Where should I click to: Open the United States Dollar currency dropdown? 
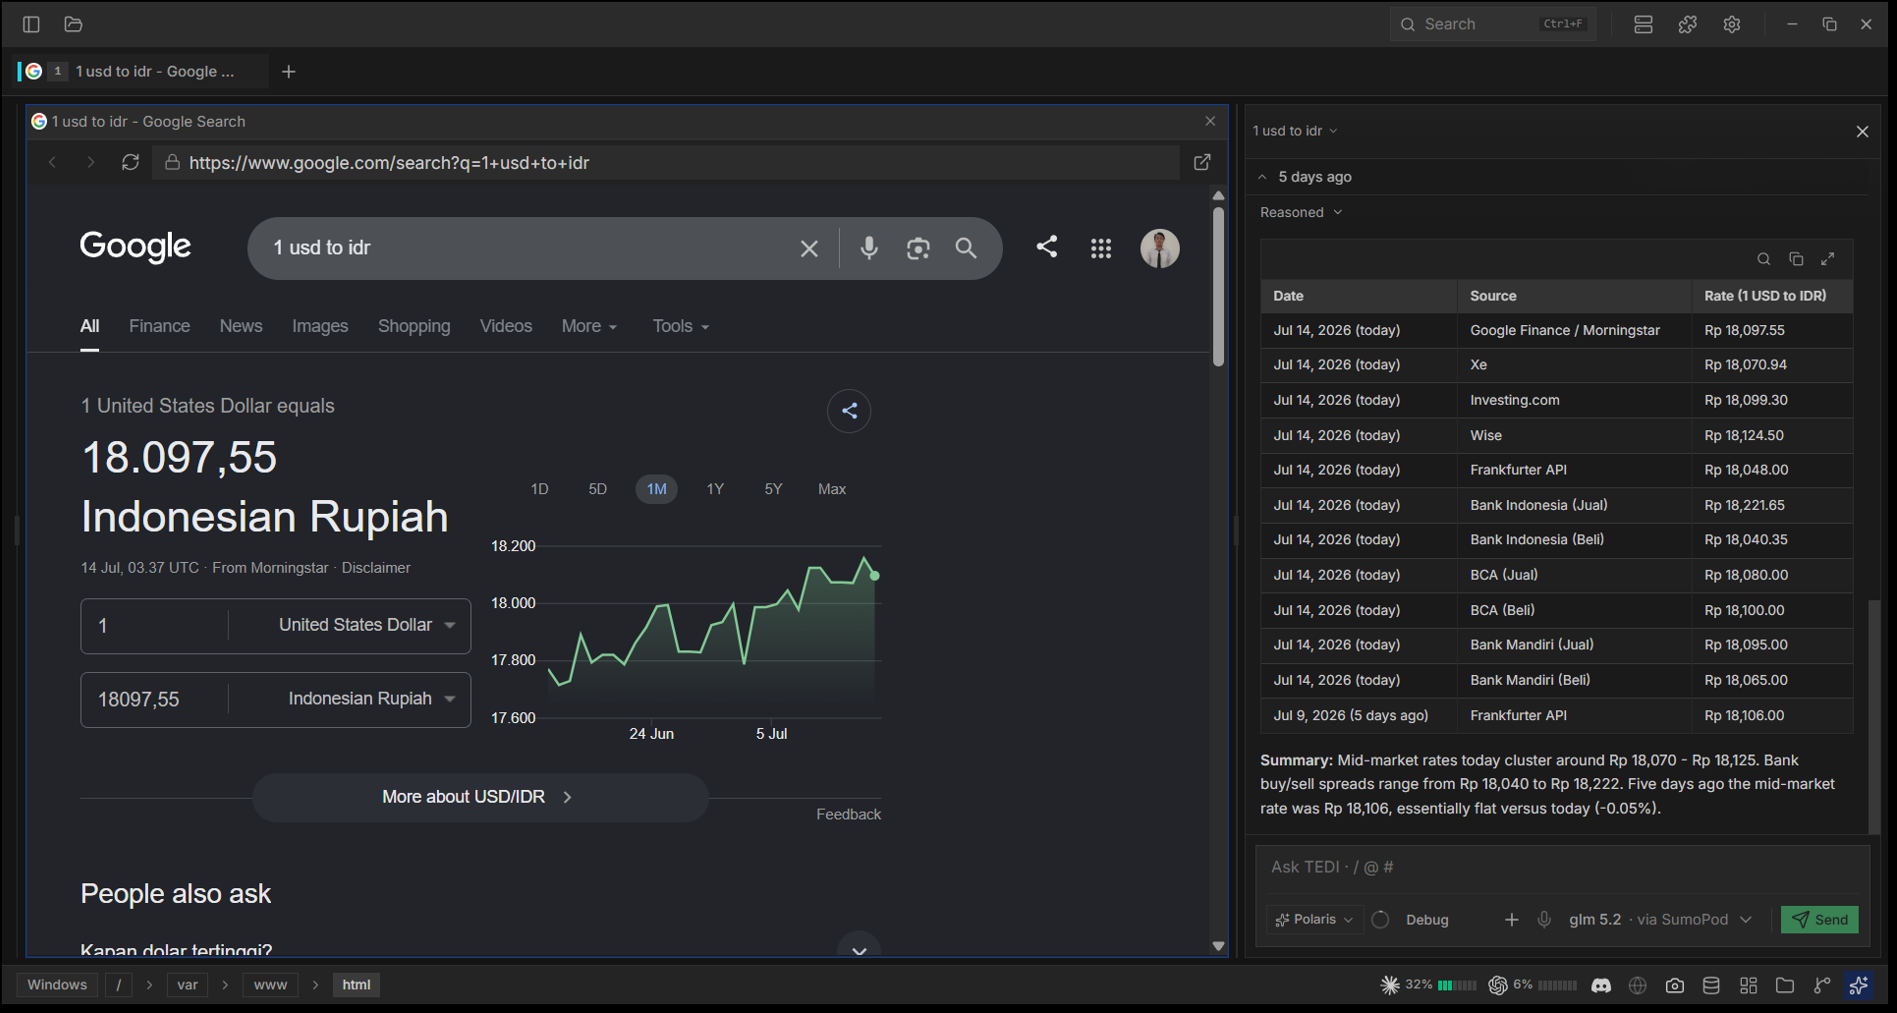(x=366, y=625)
